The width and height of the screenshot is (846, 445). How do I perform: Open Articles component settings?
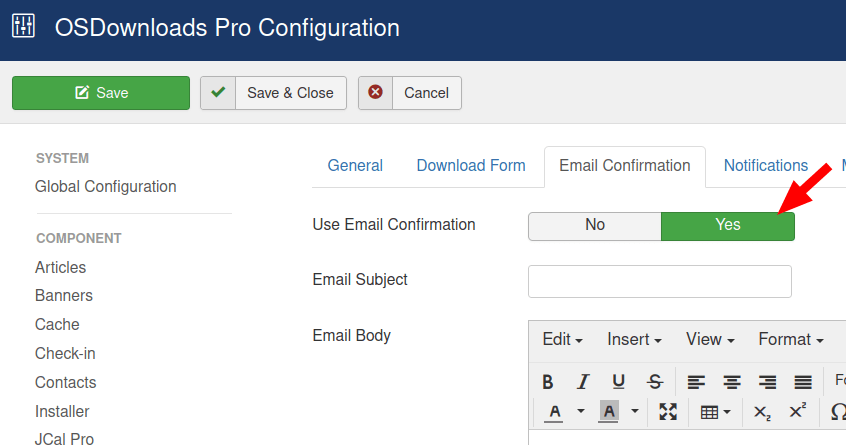click(x=60, y=268)
